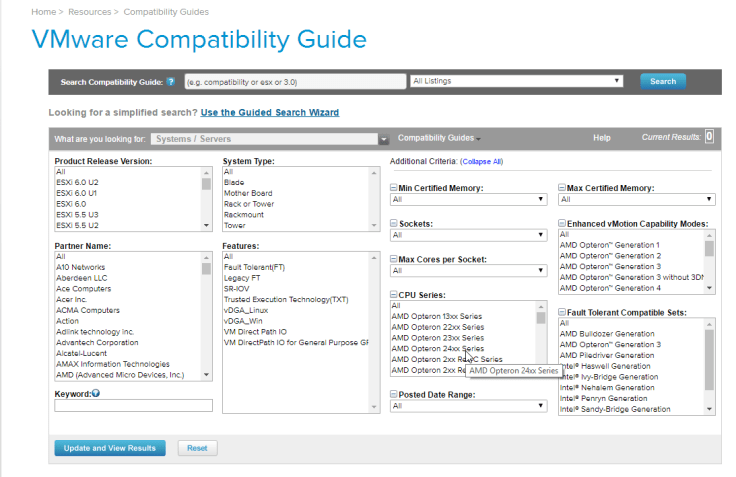Open the Min Certified Memory dropdown
Image resolution: width=736 pixels, height=477 pixels.
click(x=468, y=199)
